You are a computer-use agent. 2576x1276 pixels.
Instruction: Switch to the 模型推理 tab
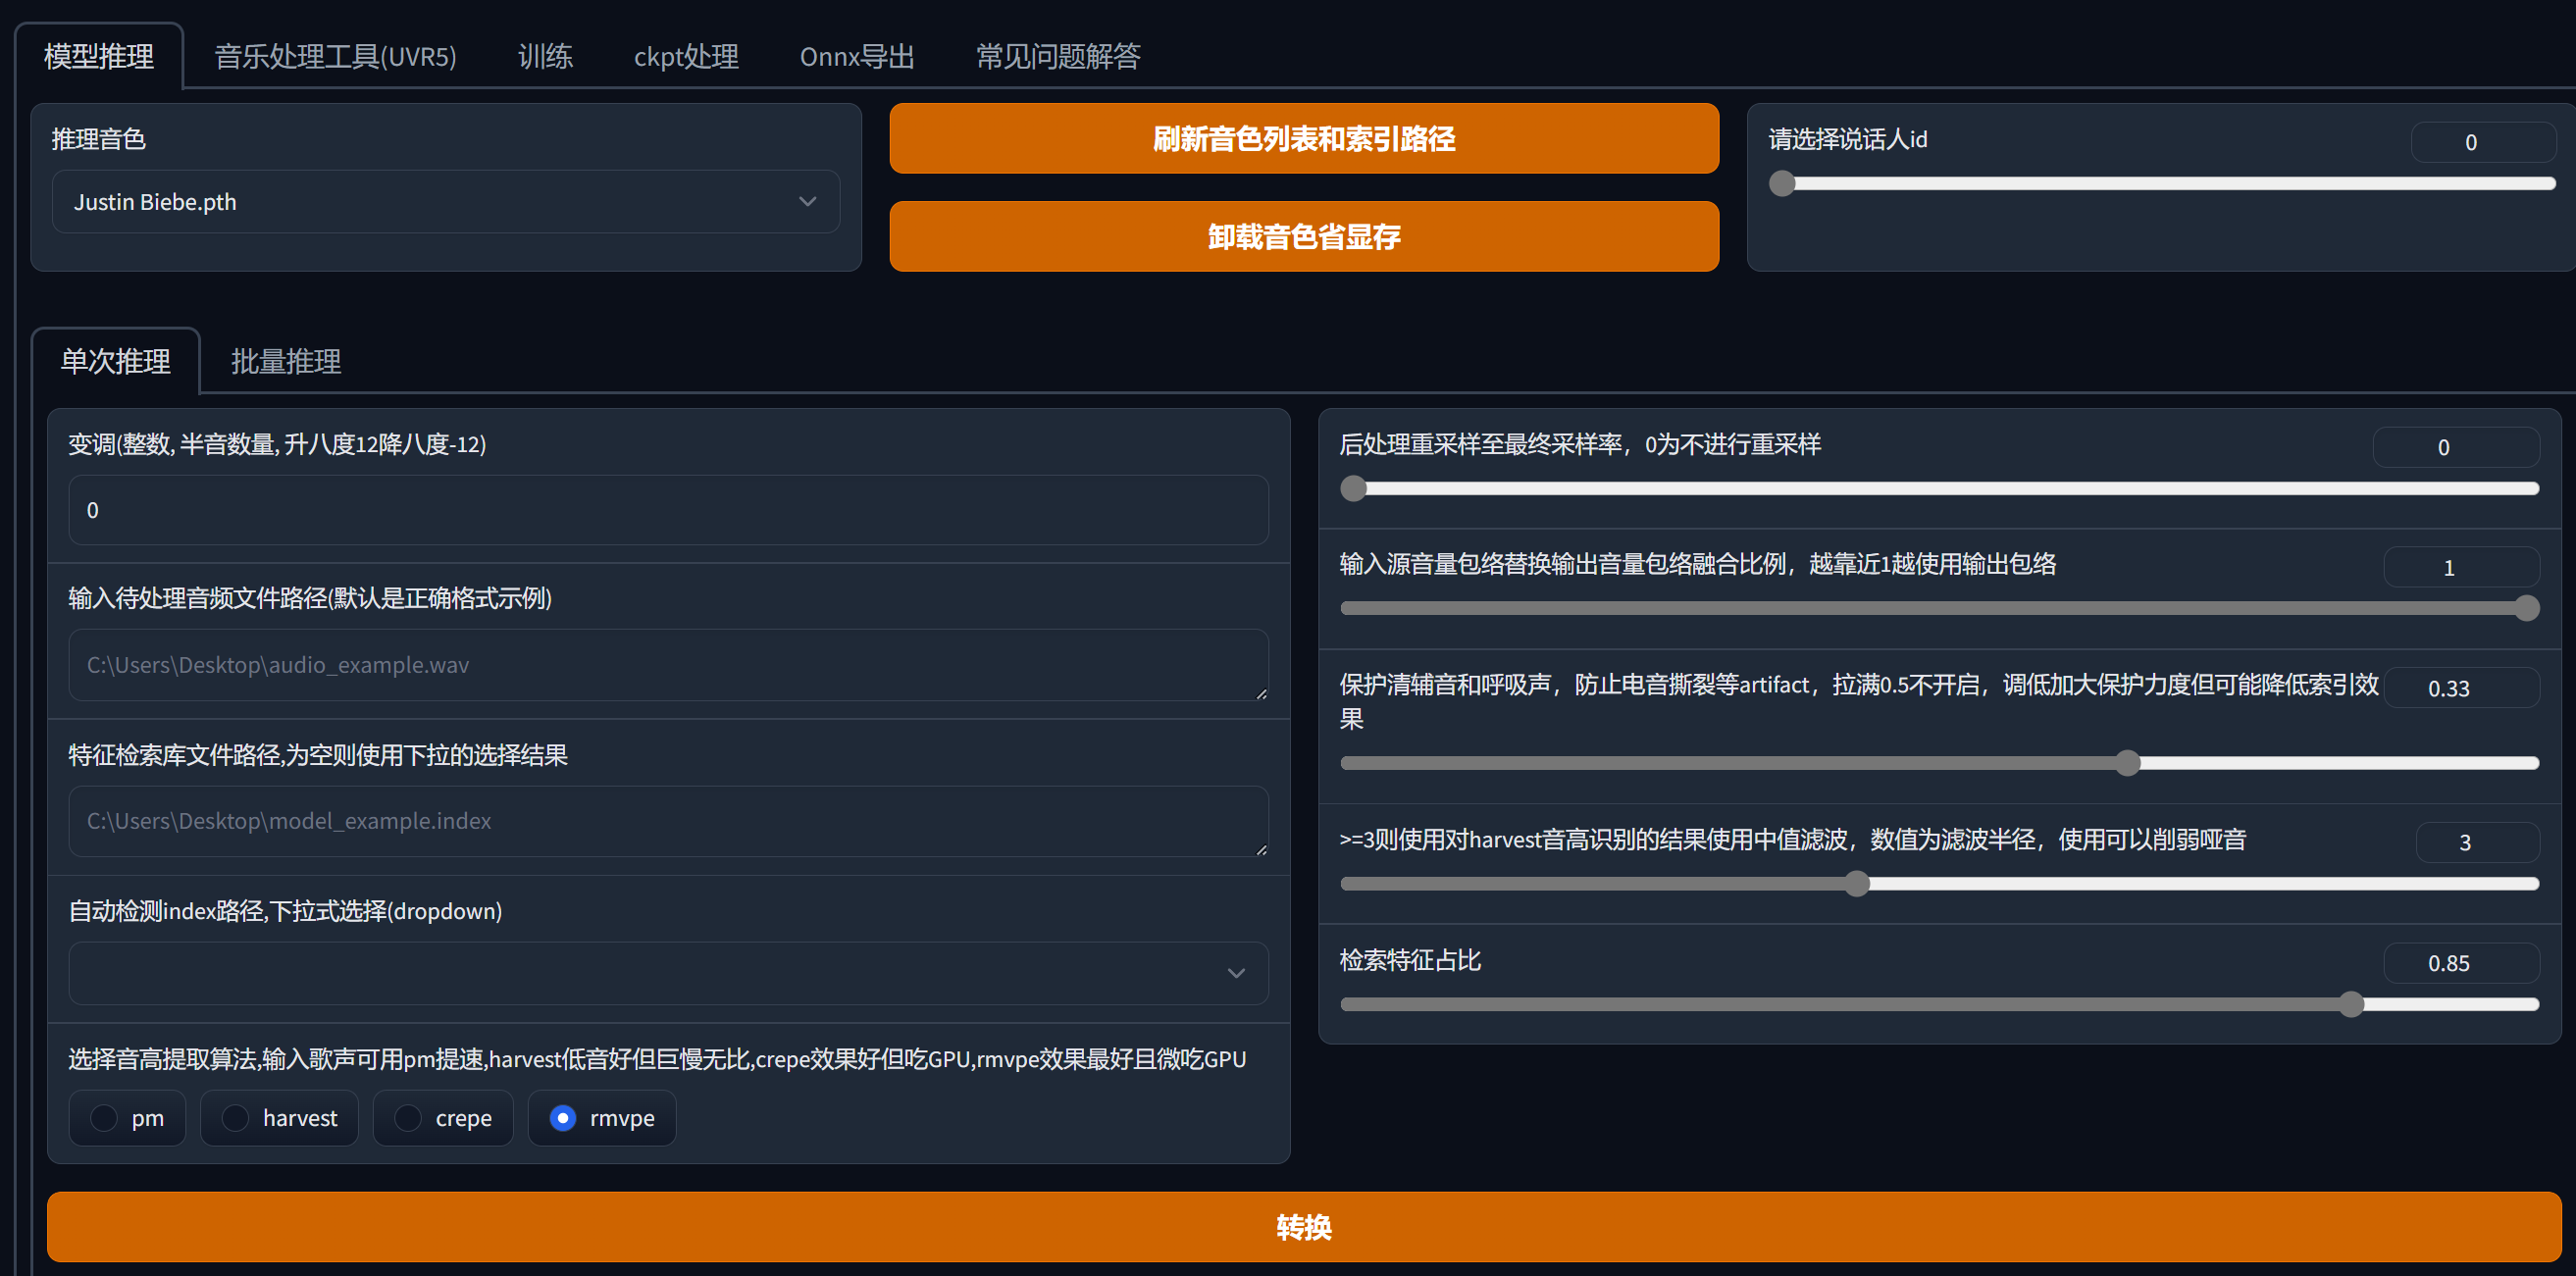click(98, 56)
